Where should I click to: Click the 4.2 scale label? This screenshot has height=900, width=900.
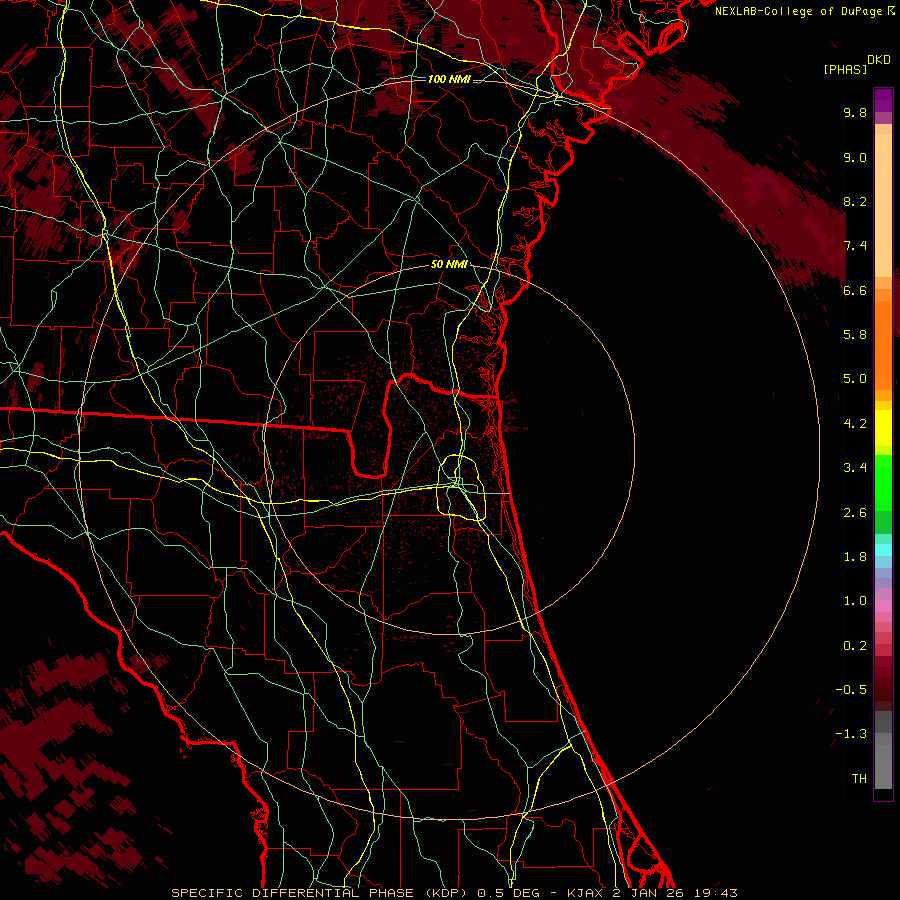point(855,424)
